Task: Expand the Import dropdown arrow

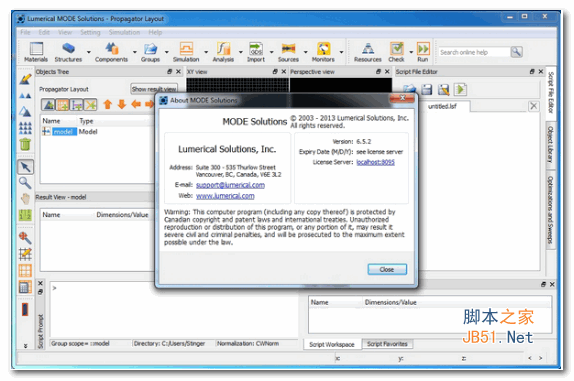Action: (271, 52)
